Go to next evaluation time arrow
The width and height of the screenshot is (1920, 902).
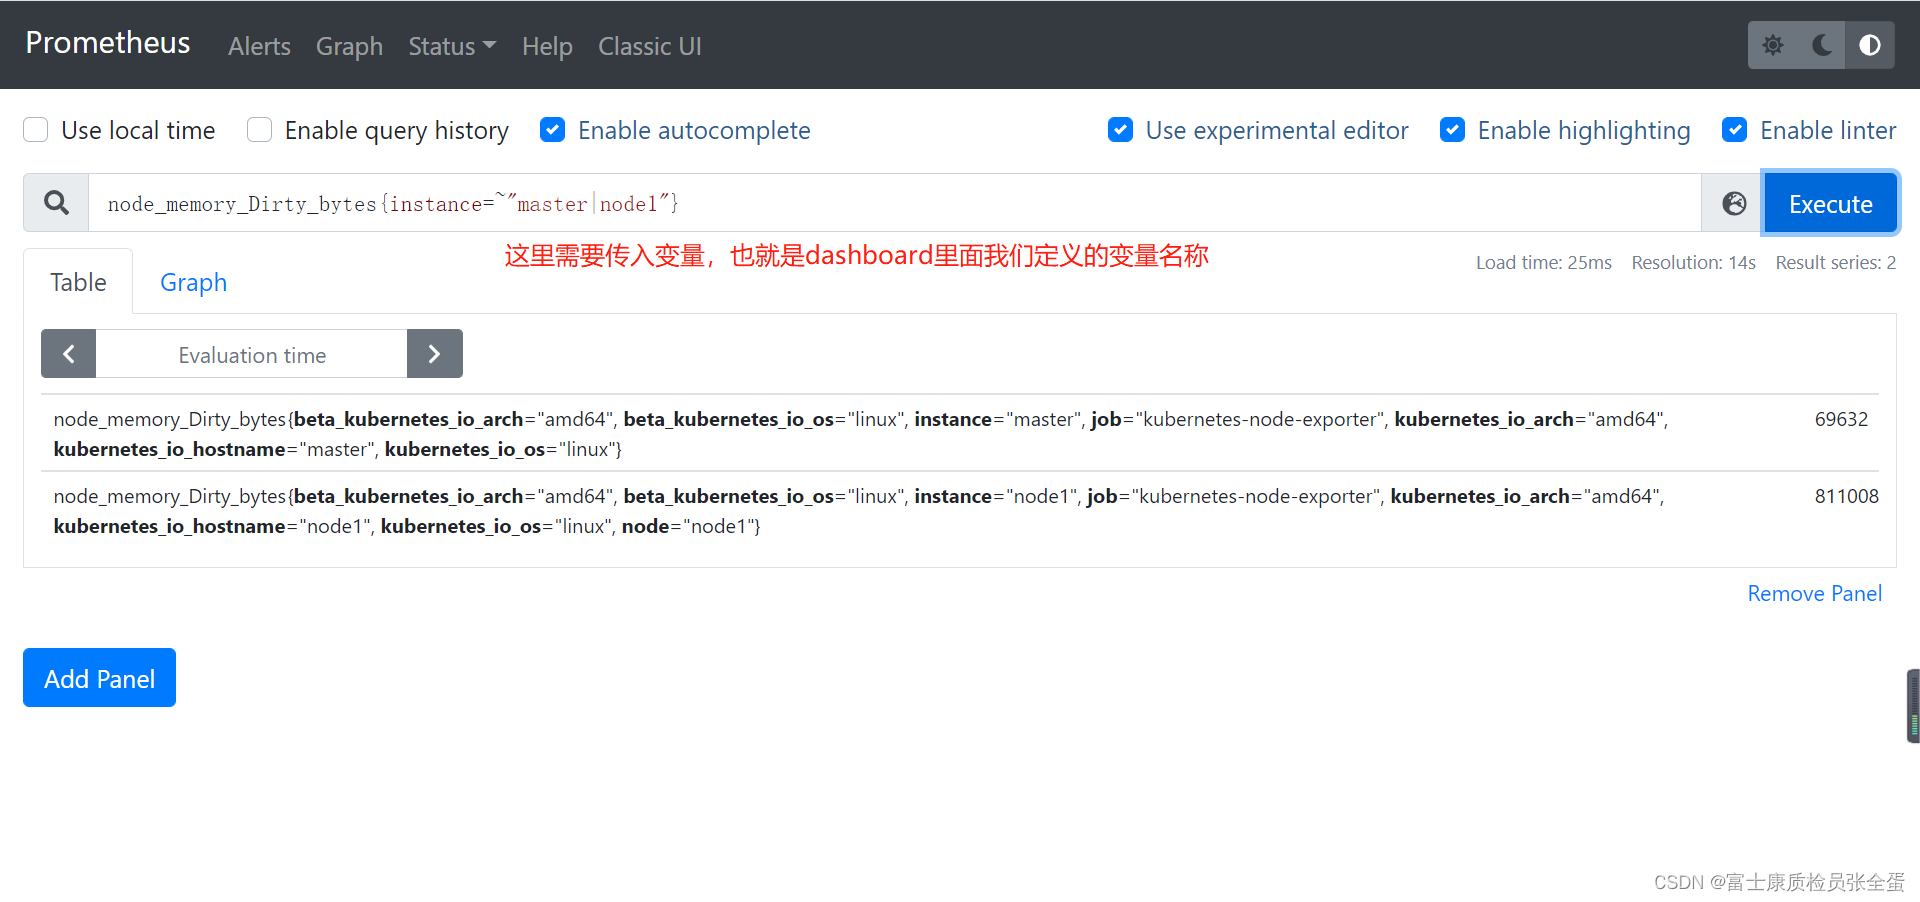[434, 354]
